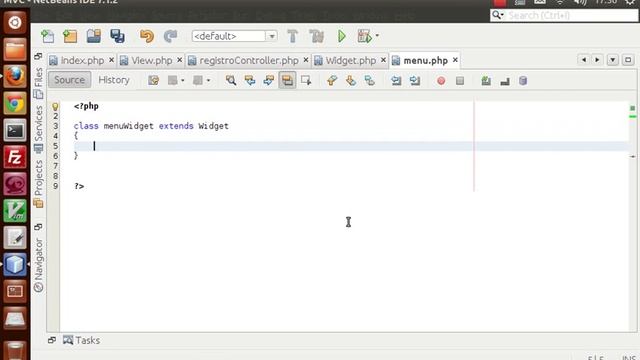This screenshot has height=360, width=640.
Task: Click the Open Project toolbar icon
Action: click(93, 36)
